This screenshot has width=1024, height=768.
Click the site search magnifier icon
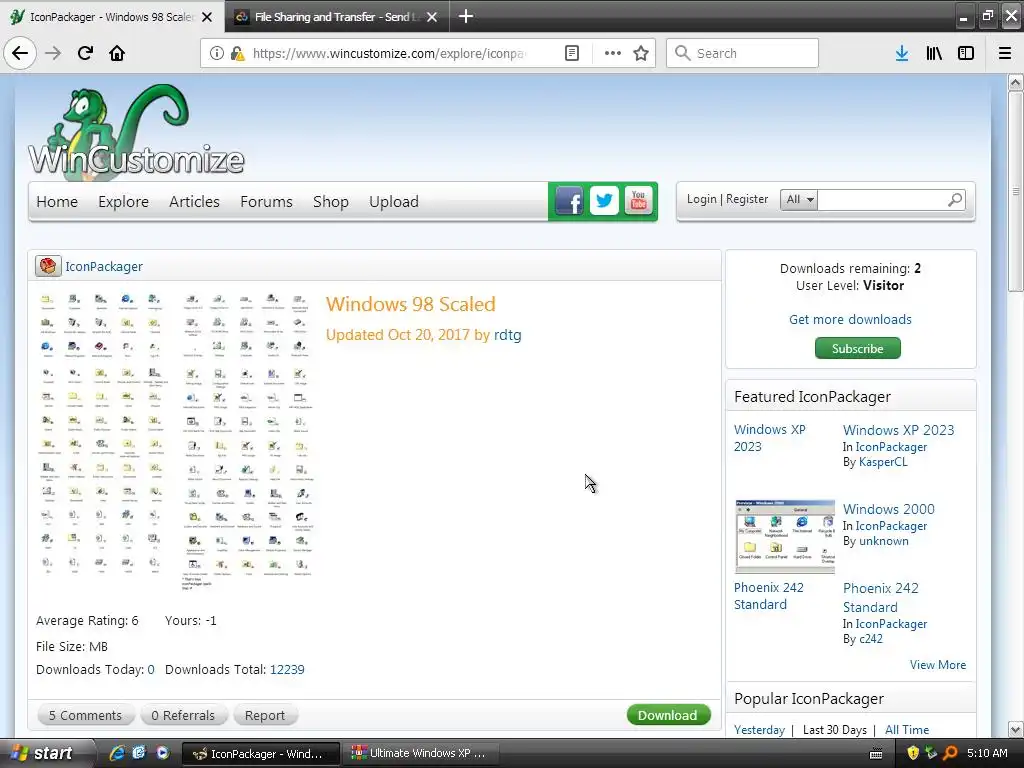tap(955, 200)
